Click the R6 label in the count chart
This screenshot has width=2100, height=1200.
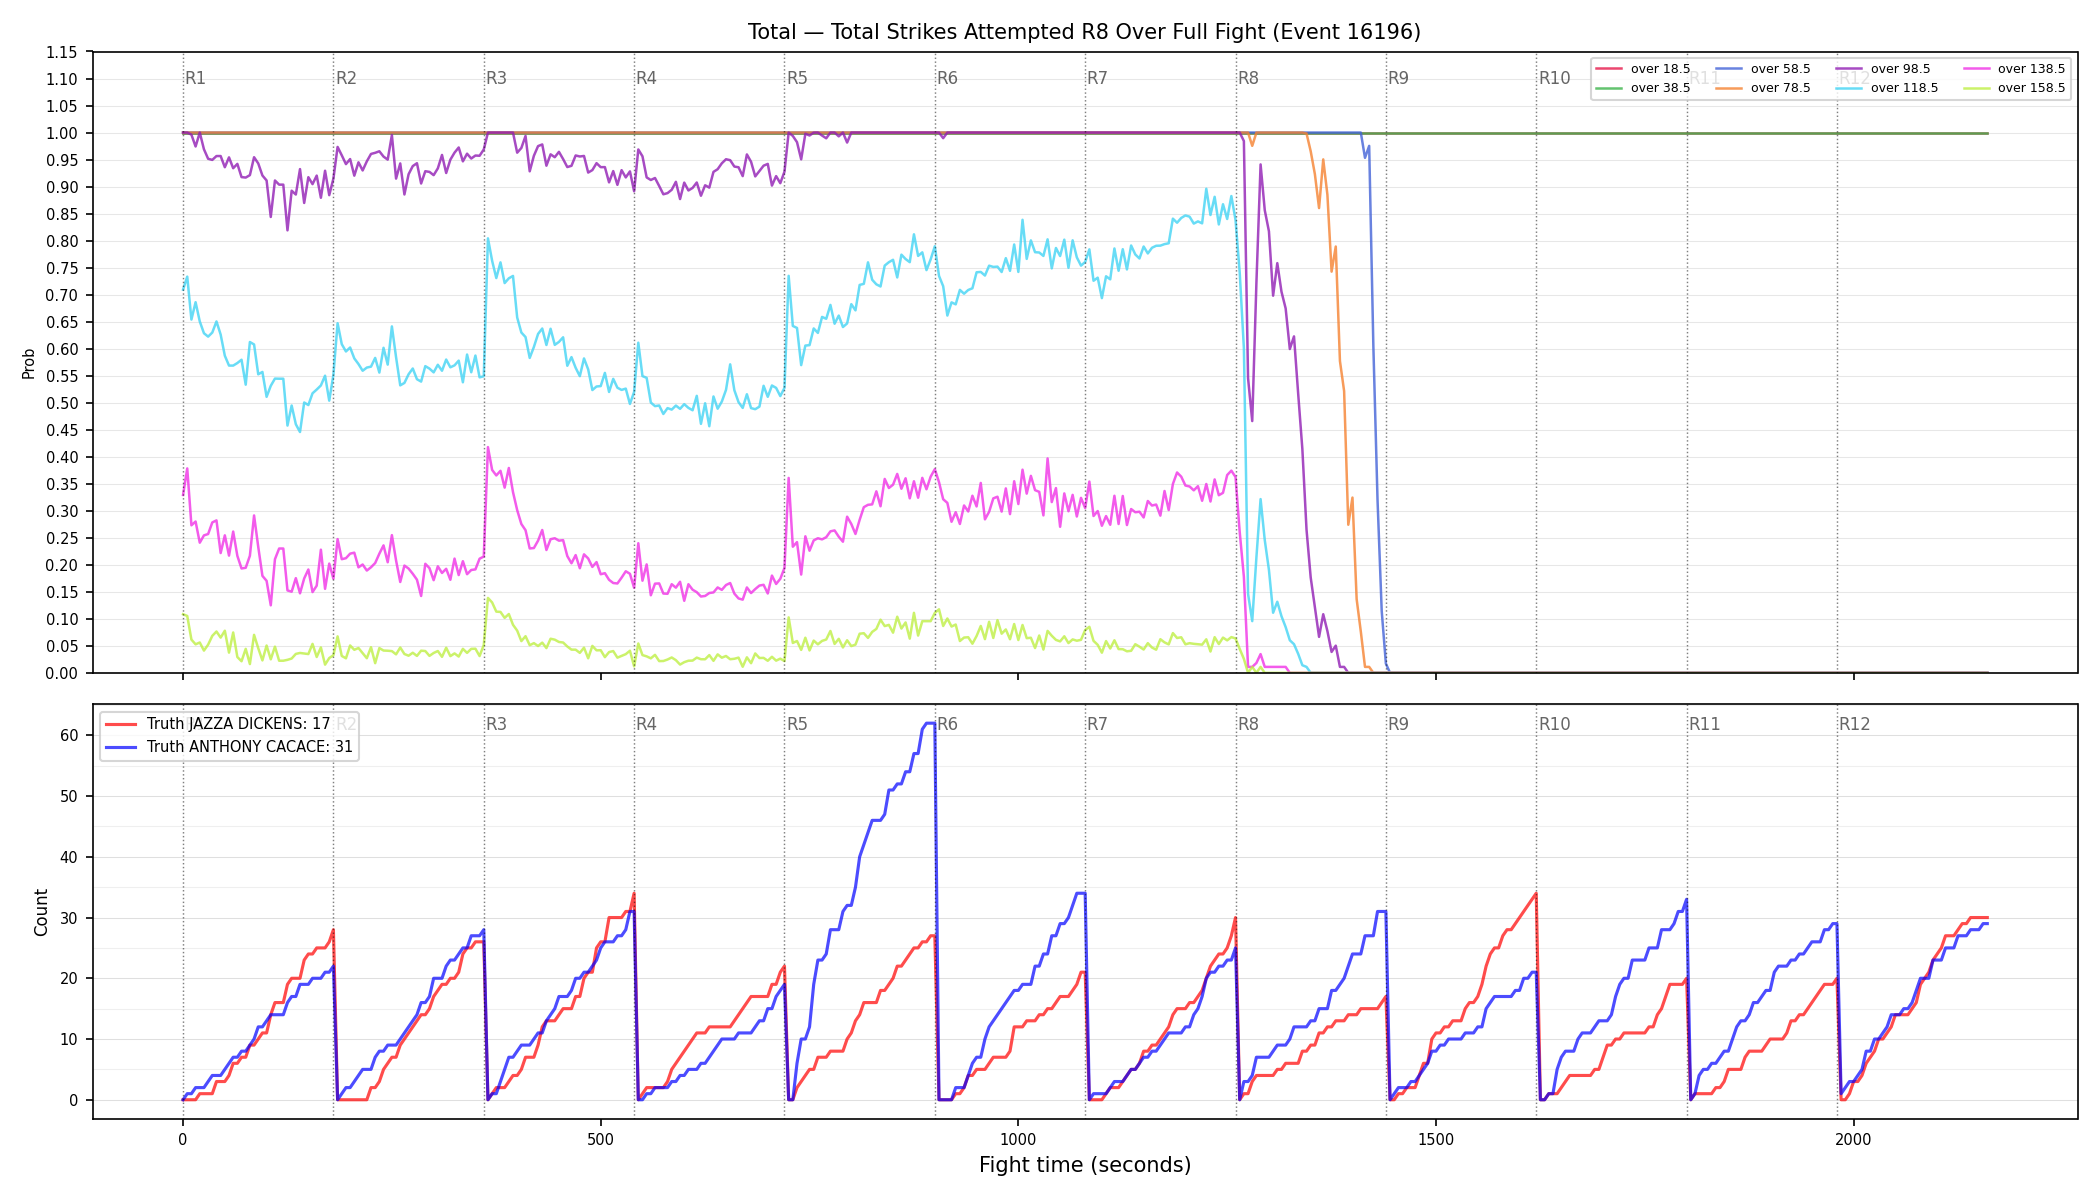[x=947, y=724]
